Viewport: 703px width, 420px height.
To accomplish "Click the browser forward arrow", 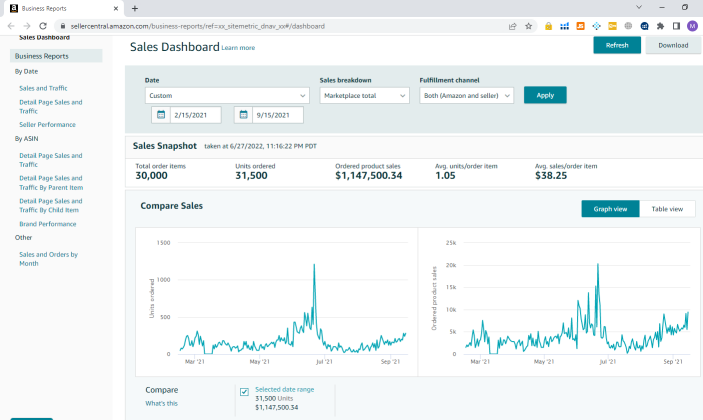I will click(27, 26).
